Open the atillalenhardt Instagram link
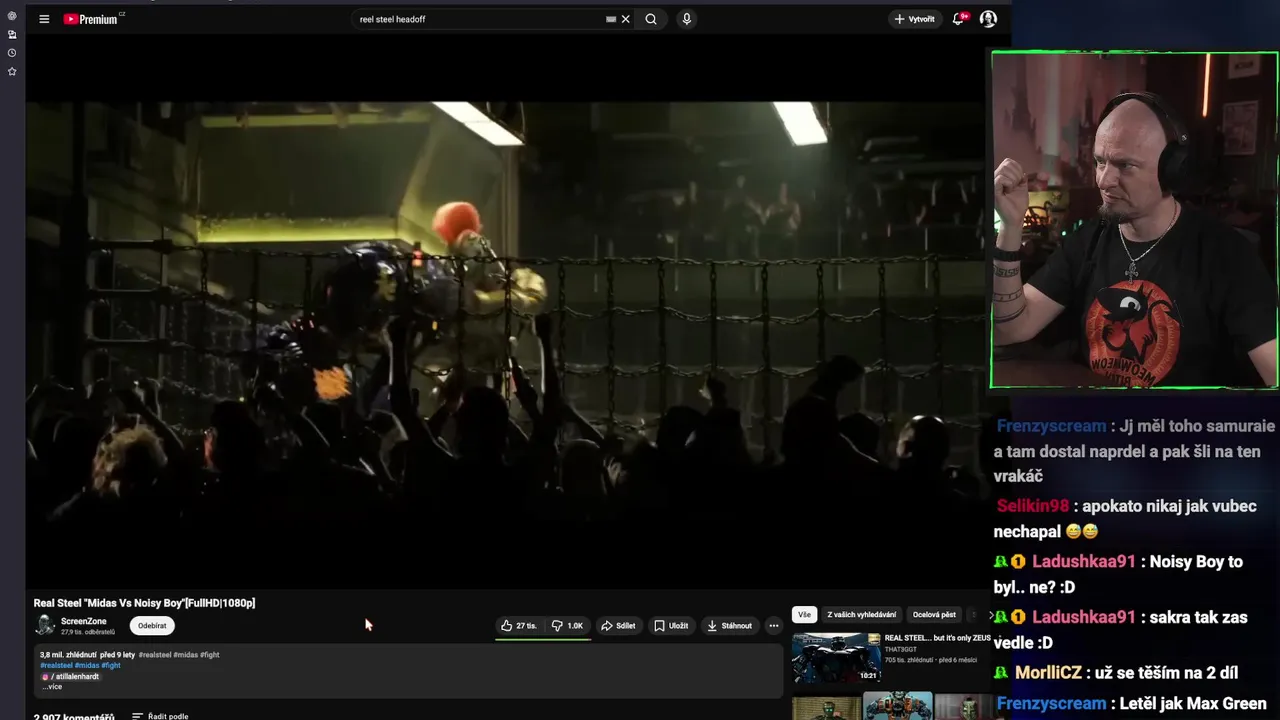 pyautogui.click(x=70, y=676)
